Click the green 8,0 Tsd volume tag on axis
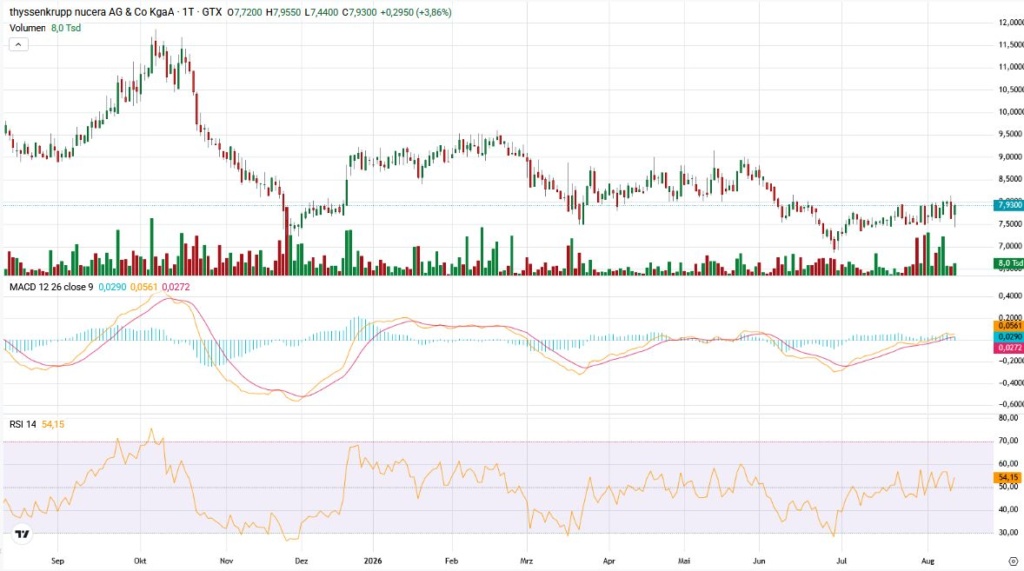 (1008, 263)
